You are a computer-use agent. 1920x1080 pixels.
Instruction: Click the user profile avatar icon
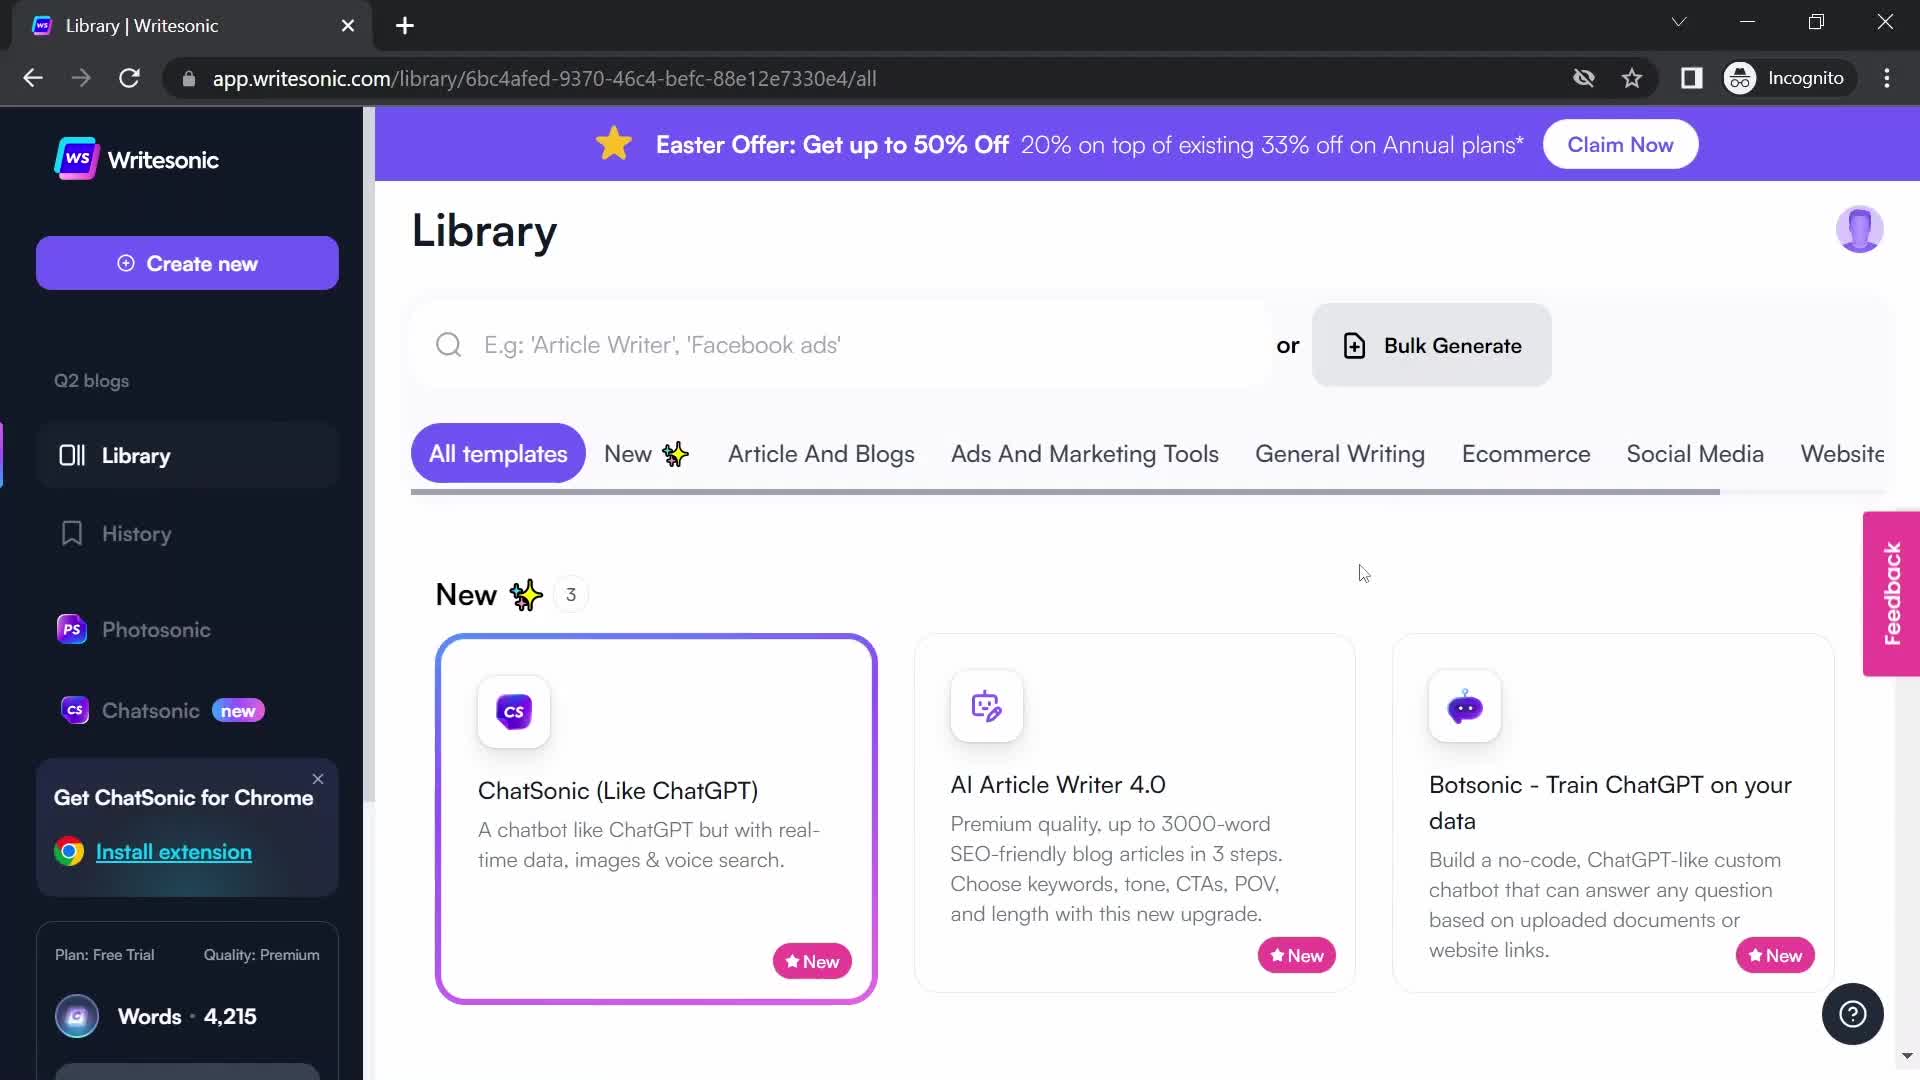point(1859,229)
